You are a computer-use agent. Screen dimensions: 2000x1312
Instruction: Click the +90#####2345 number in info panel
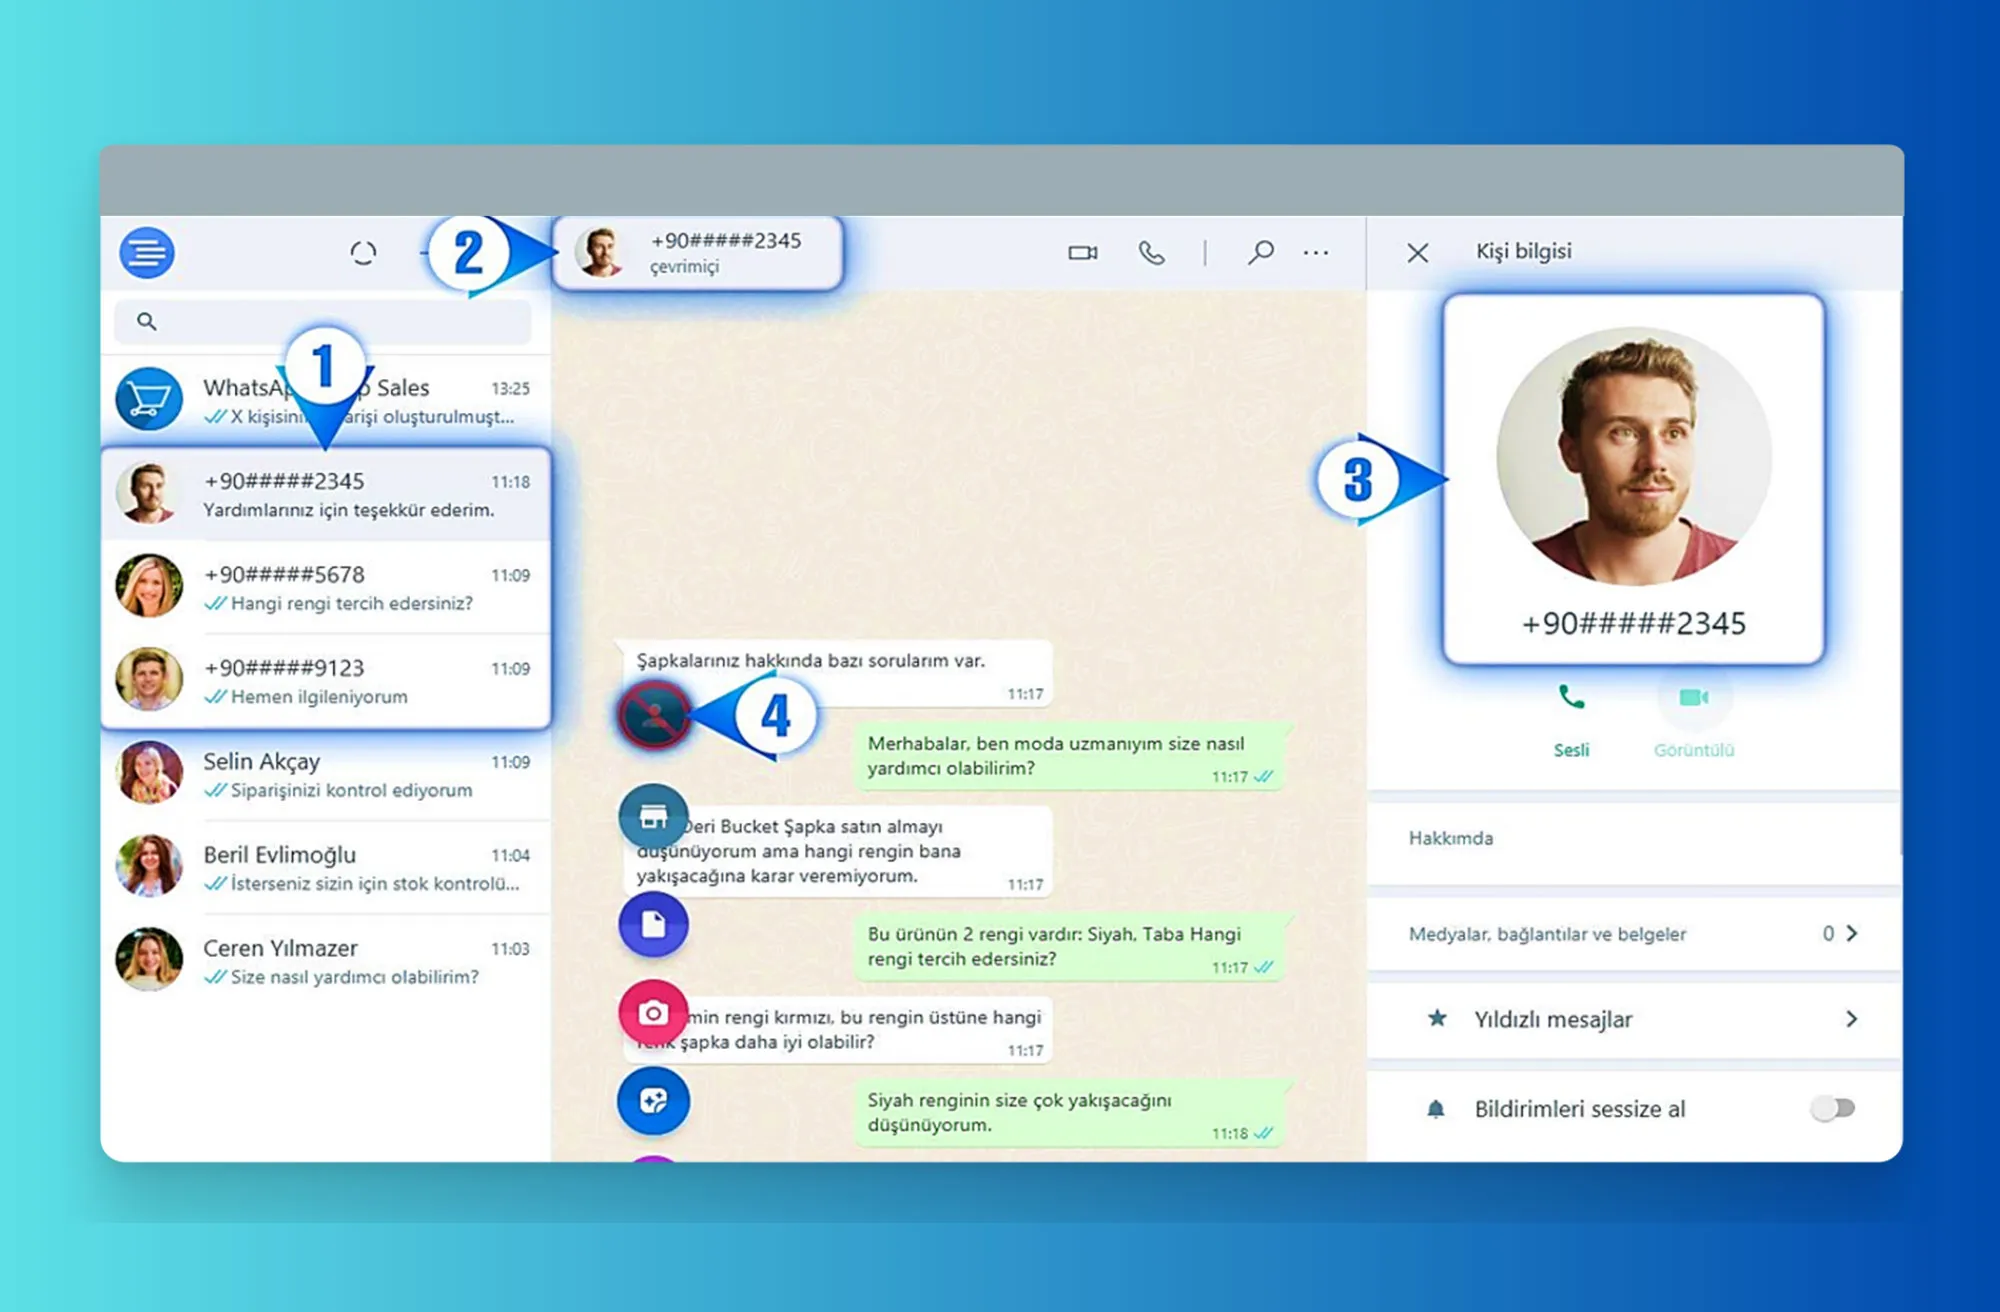click(1634, 624)
